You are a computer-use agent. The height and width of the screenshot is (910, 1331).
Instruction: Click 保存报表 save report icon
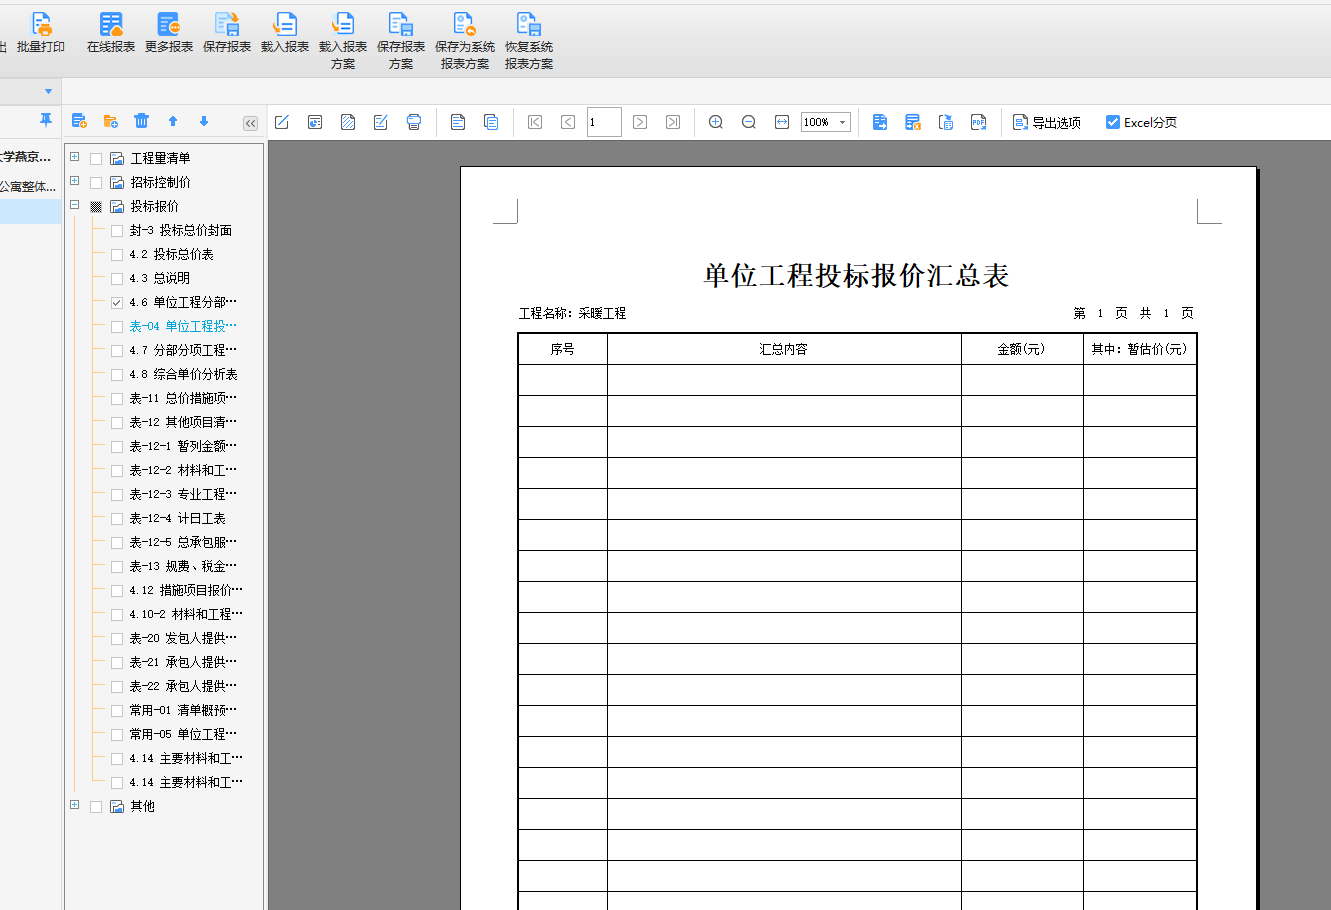pos(227,24)
